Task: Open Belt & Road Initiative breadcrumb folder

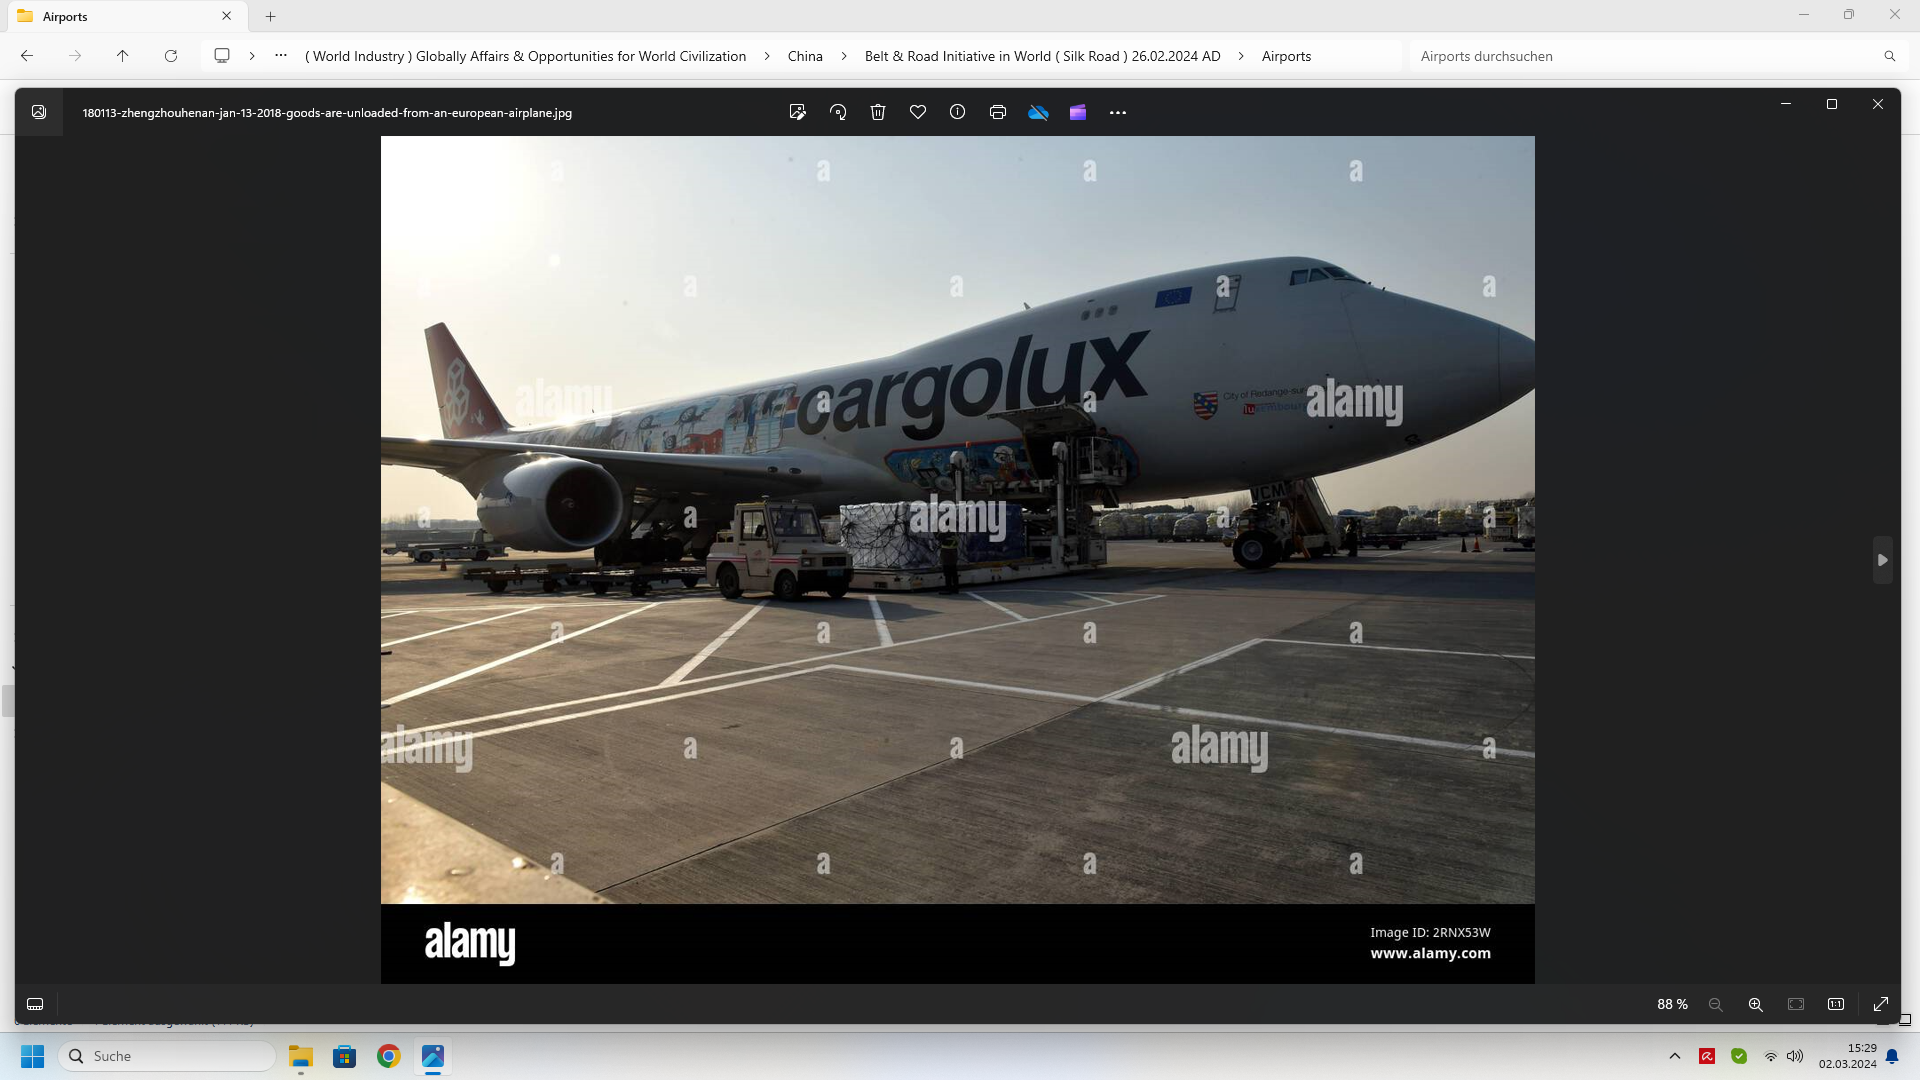Action: point(1043,56)
